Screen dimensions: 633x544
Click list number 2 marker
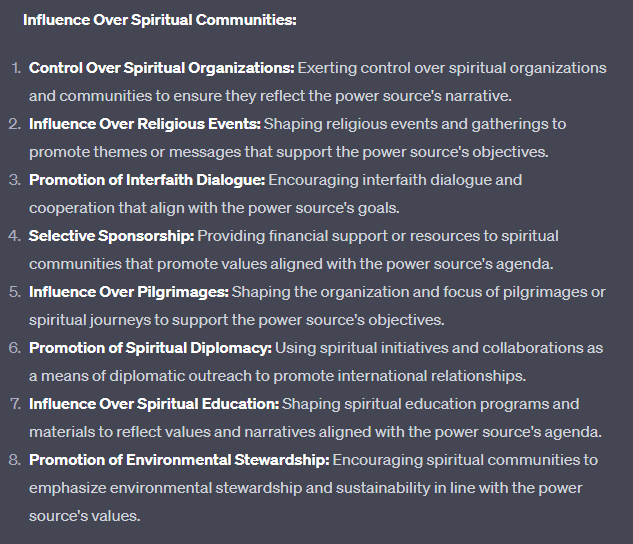tap(15, 124)
